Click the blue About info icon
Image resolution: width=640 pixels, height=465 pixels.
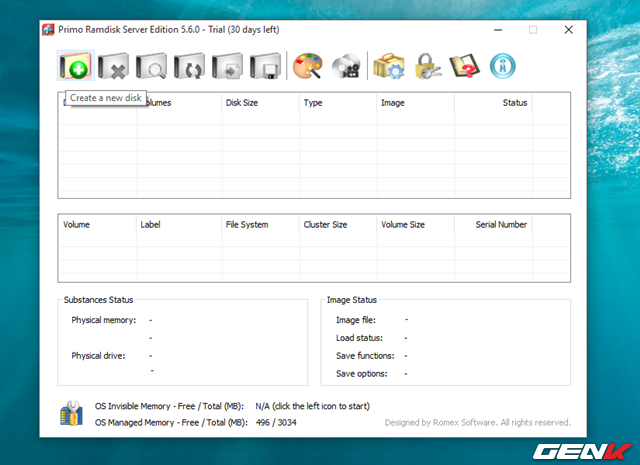(x=502, y=66)
